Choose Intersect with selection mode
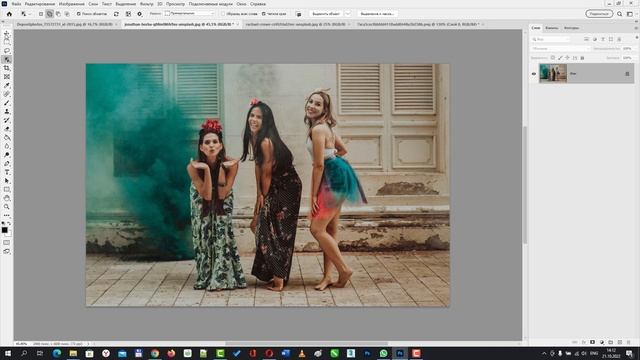The height and width of the screenshot is (360, 640). 67,14
